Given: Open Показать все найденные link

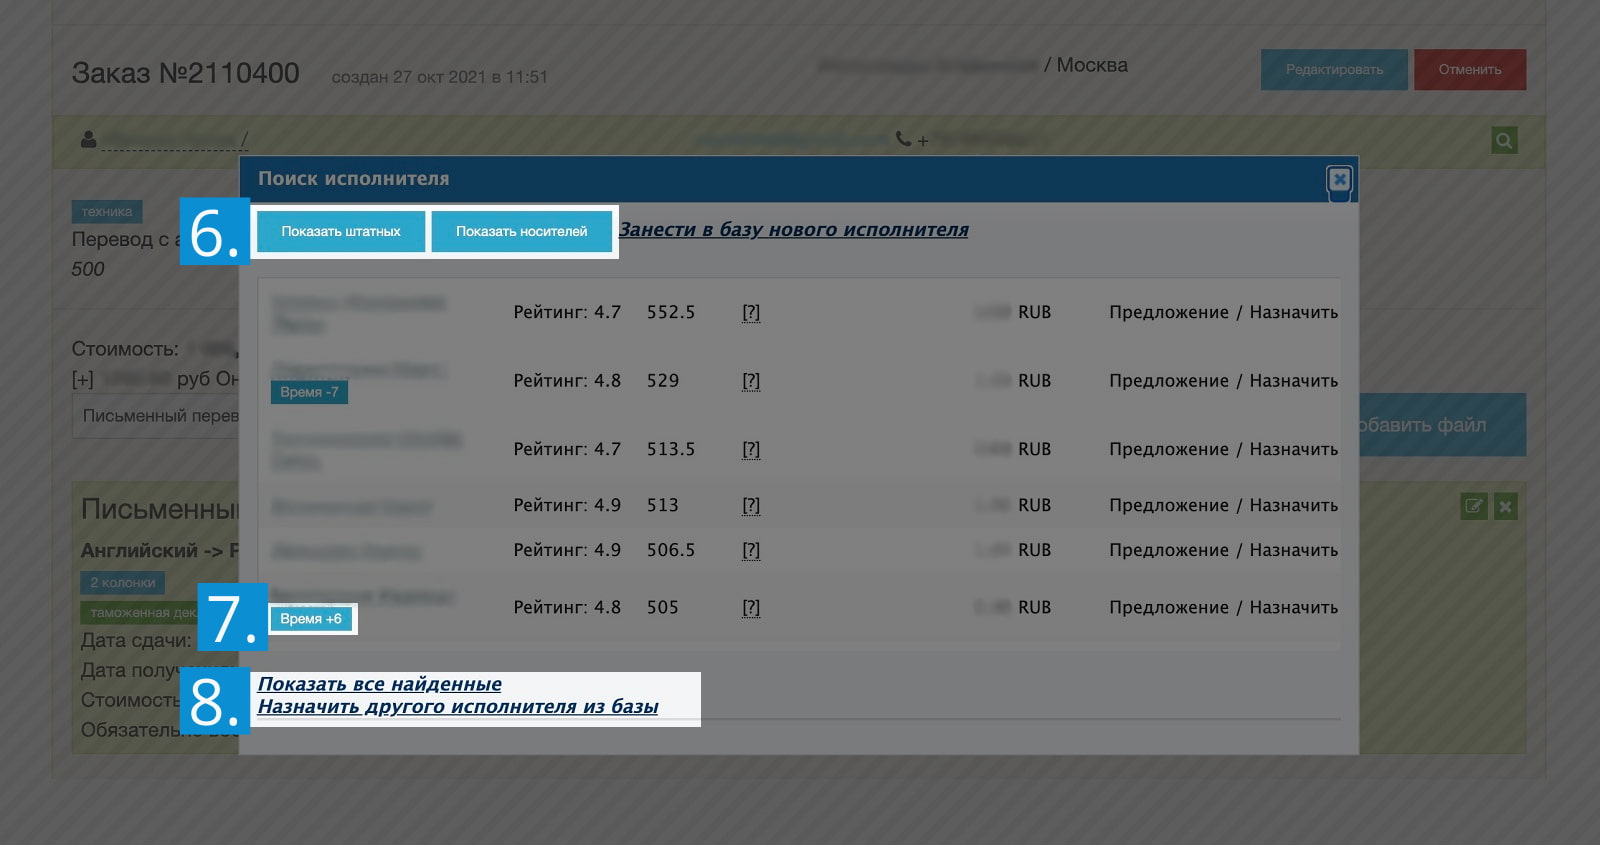Looking at the screenshot, I should click(x=380, y=684).
